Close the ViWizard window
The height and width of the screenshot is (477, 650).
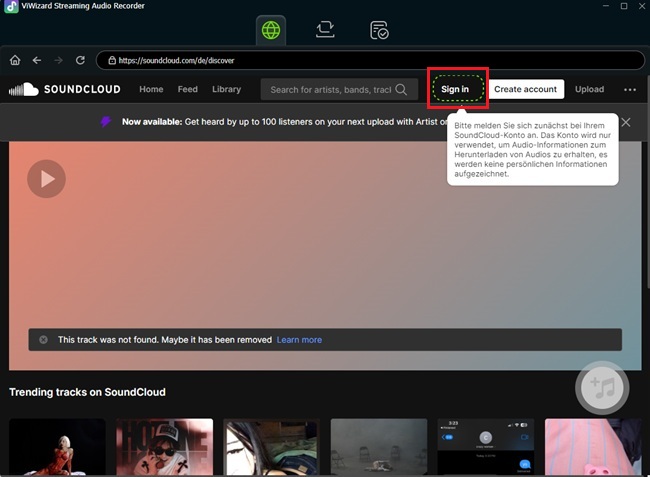coord(642,6)
